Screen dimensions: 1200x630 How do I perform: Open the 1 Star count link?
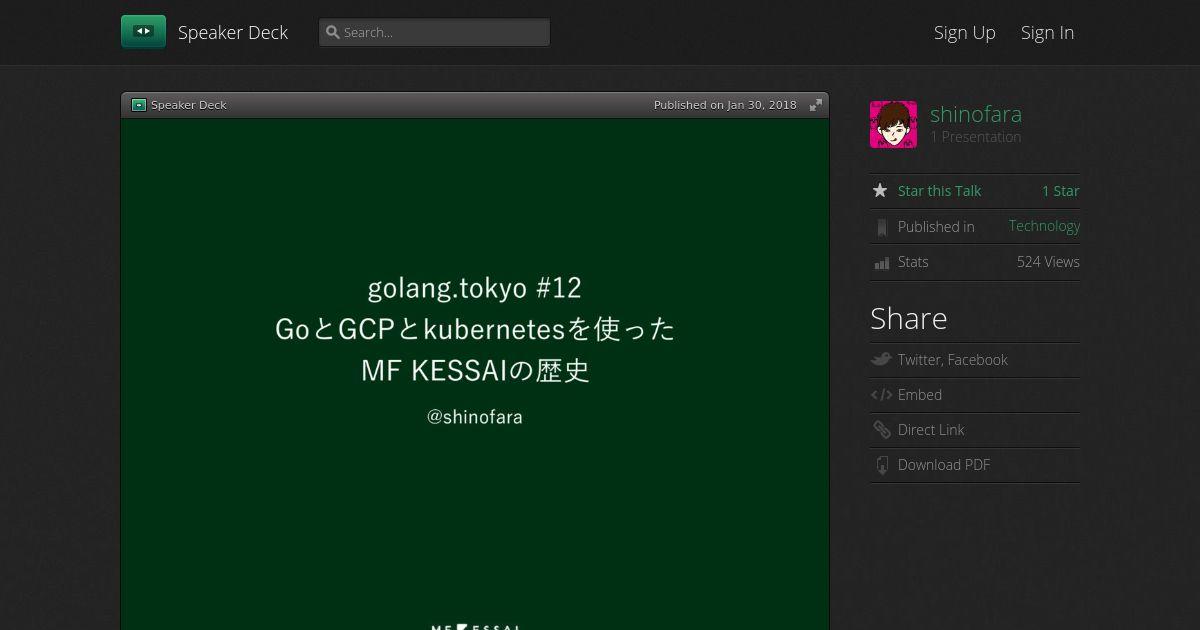tap(1061, 191)
